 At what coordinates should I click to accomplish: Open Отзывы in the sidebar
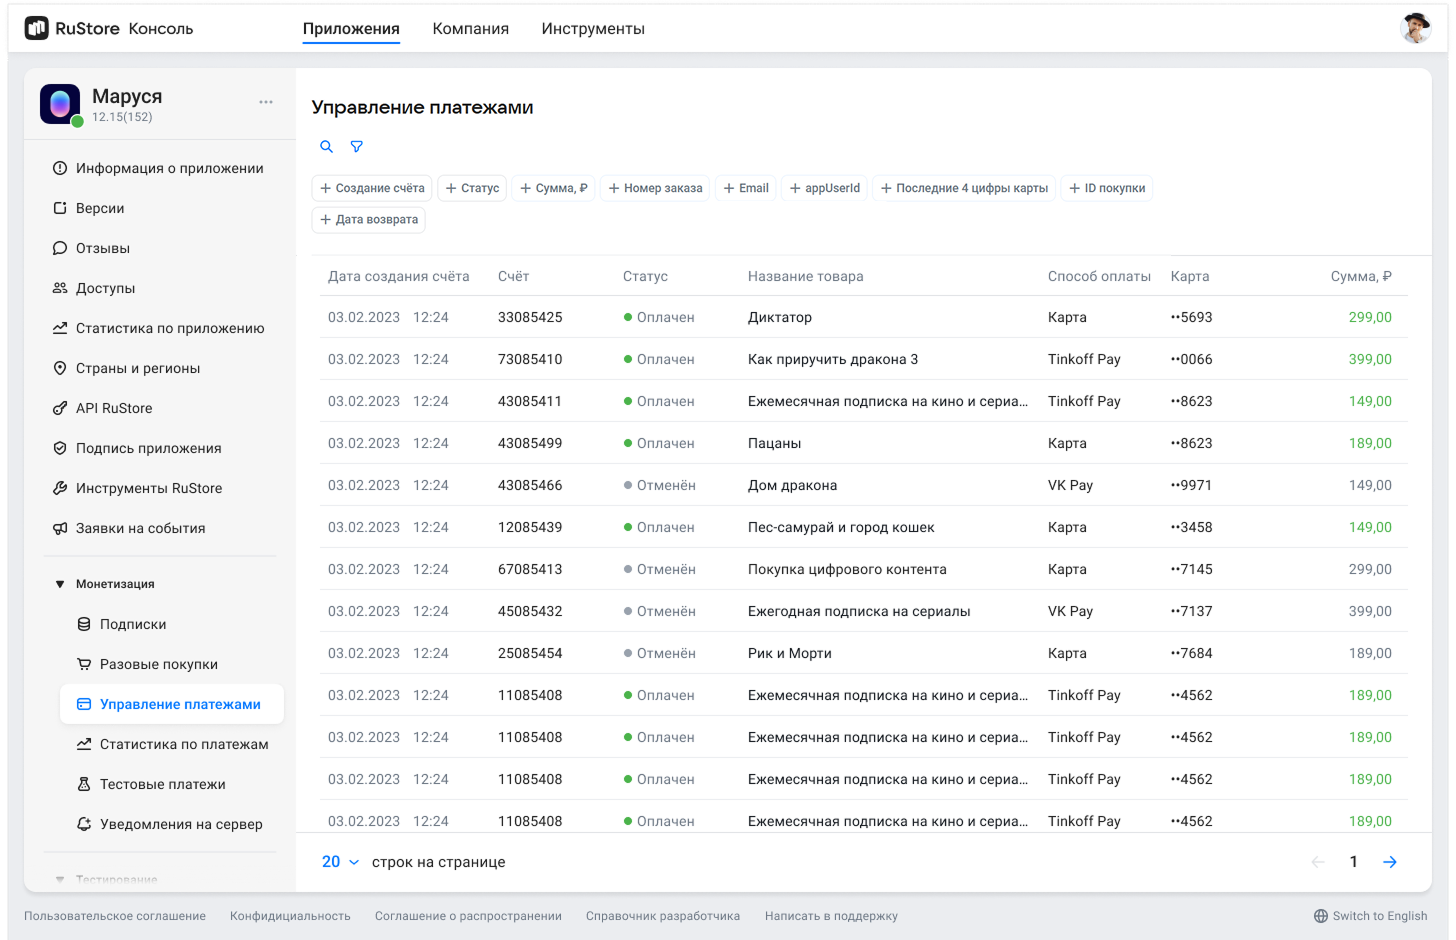pos(102,248)
